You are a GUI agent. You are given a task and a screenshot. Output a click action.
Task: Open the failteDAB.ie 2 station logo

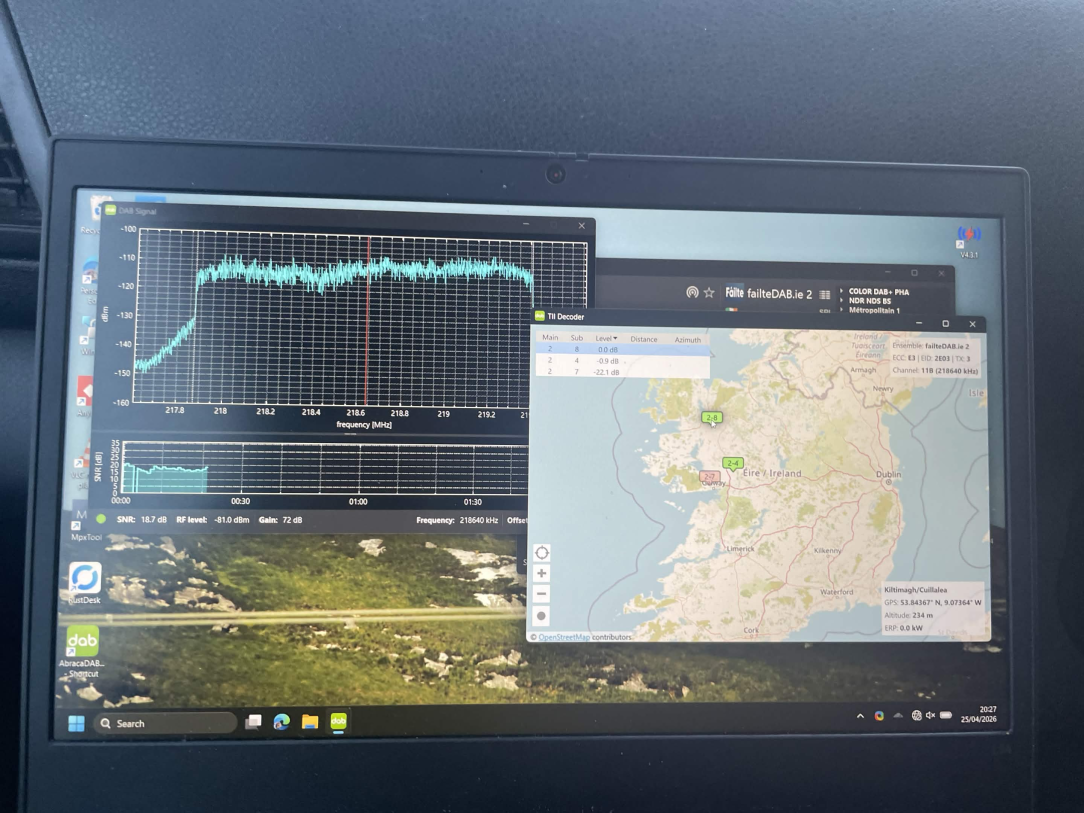point(734,293)
